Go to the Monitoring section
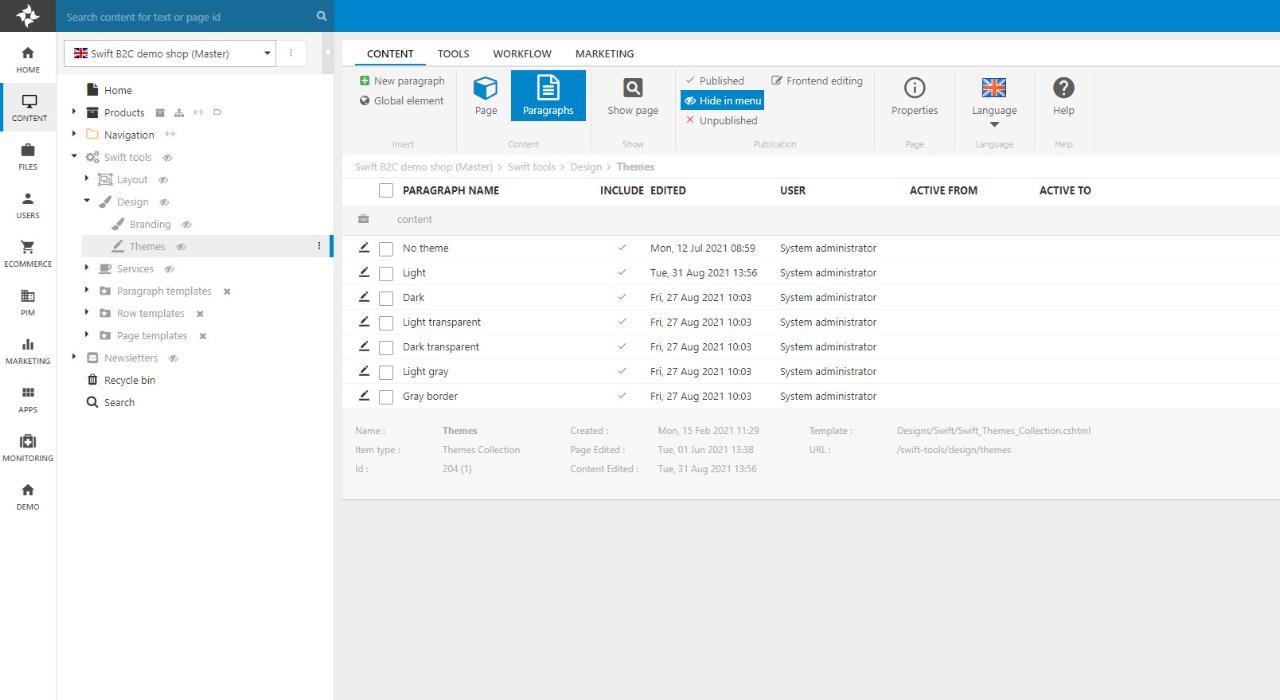1280x700 pixels. click(28, 447)
